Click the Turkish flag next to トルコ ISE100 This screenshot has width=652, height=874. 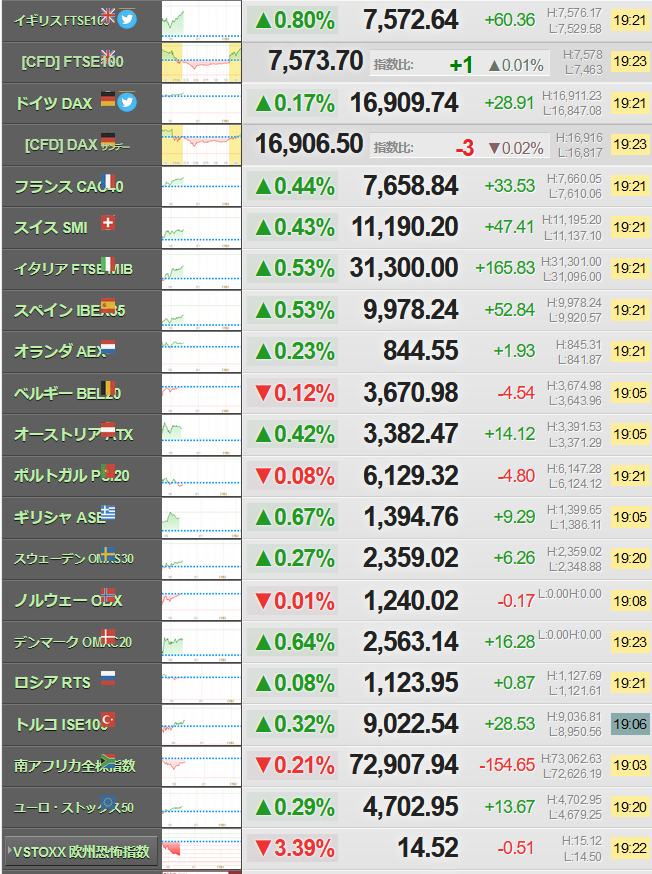click(108, 720)
